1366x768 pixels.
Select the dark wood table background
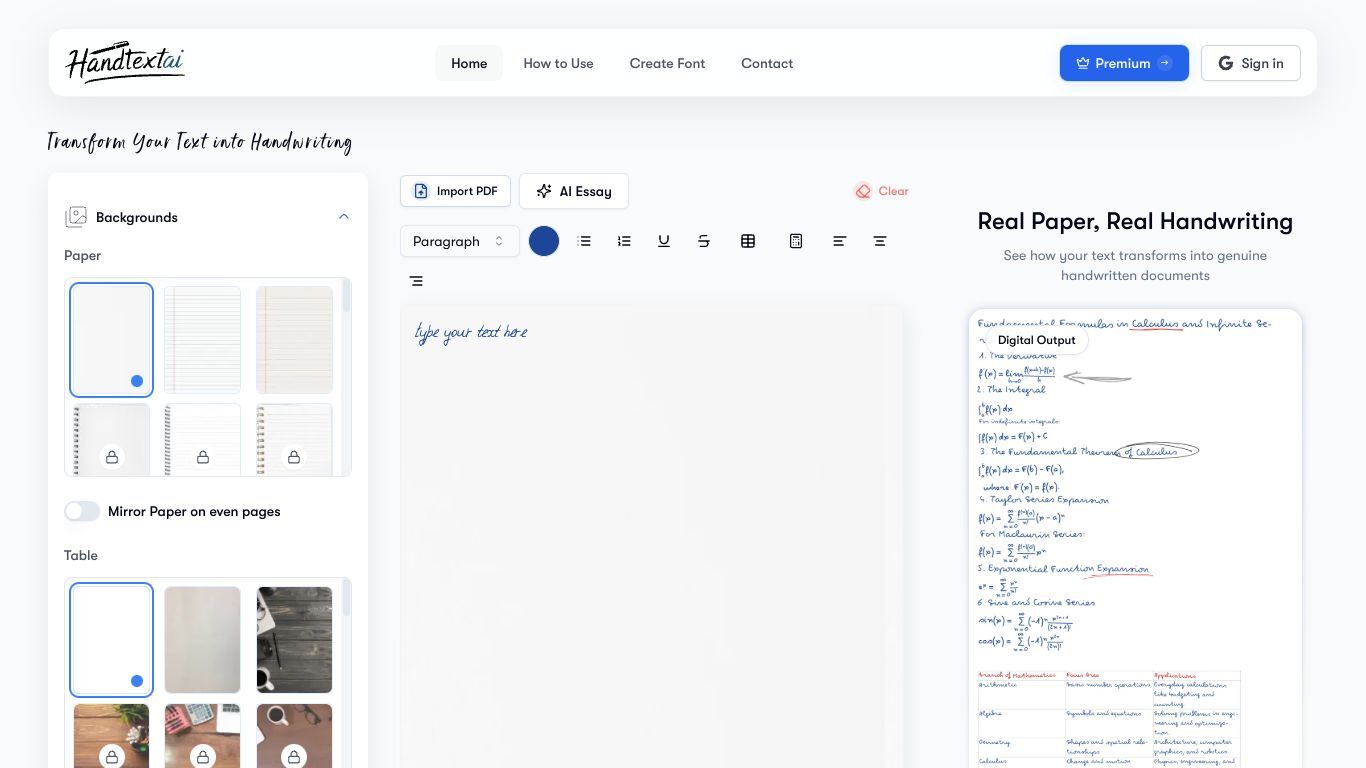pos(294,640)
